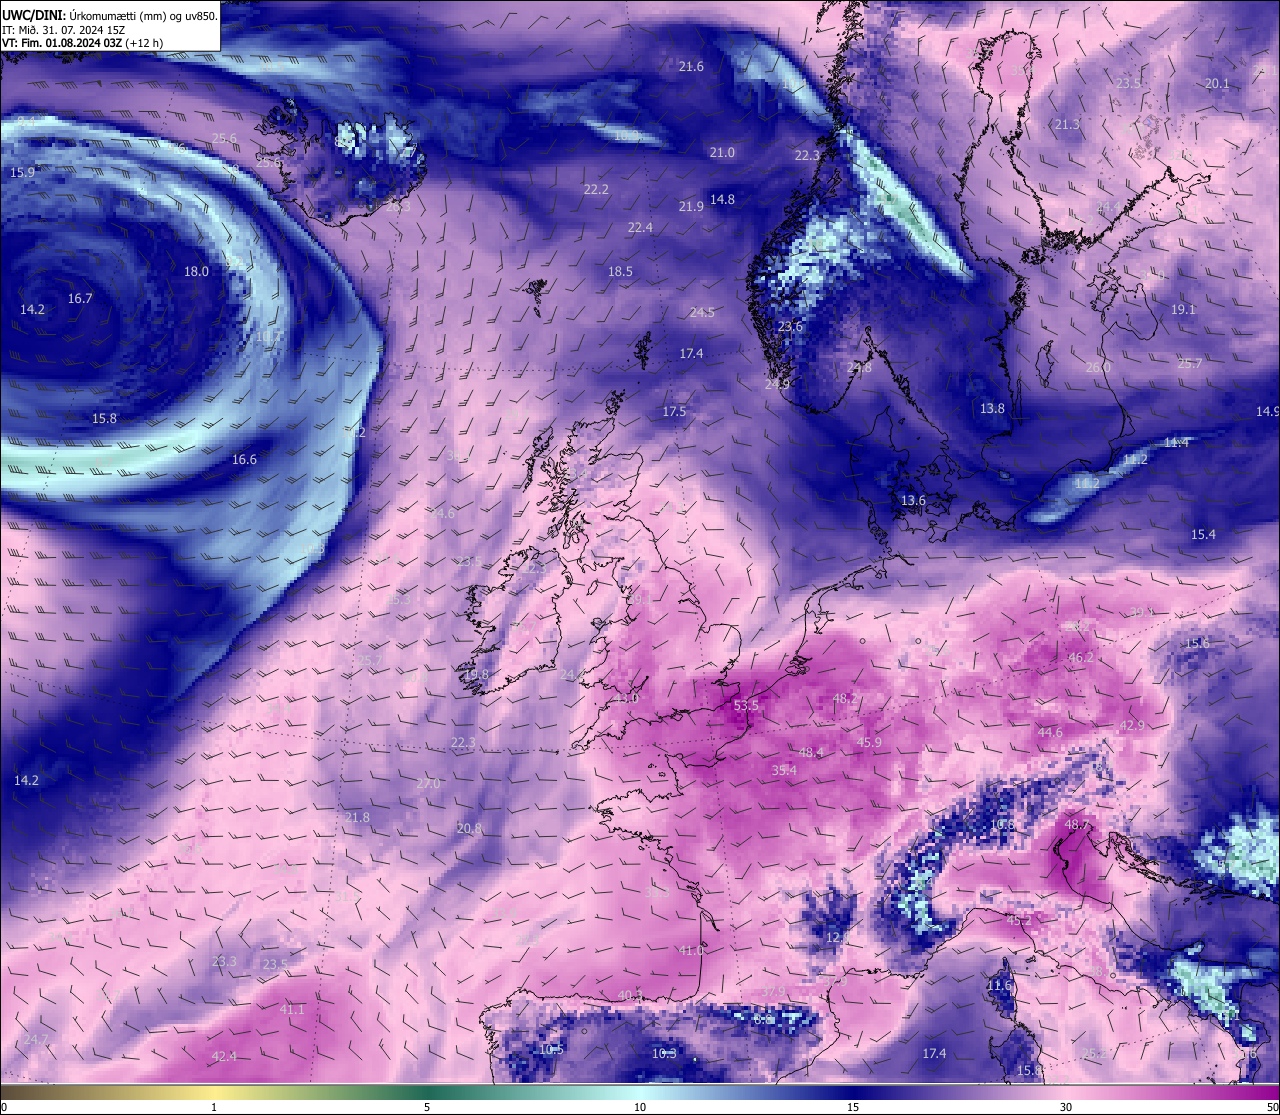Click the 35.4 value label
Viewport: 1280px width, 1115px height.
click(x=784, y=771)
